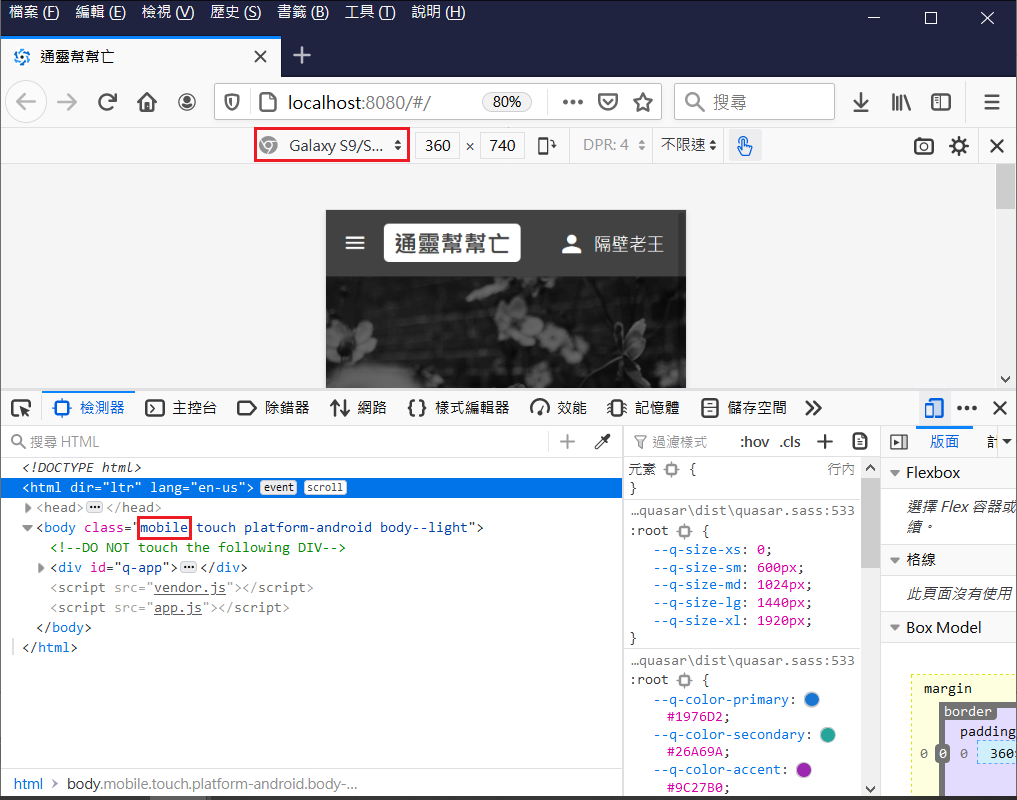
Task: Switch to the 除錯器 debugger tab
Action: [x=273, y=408]
